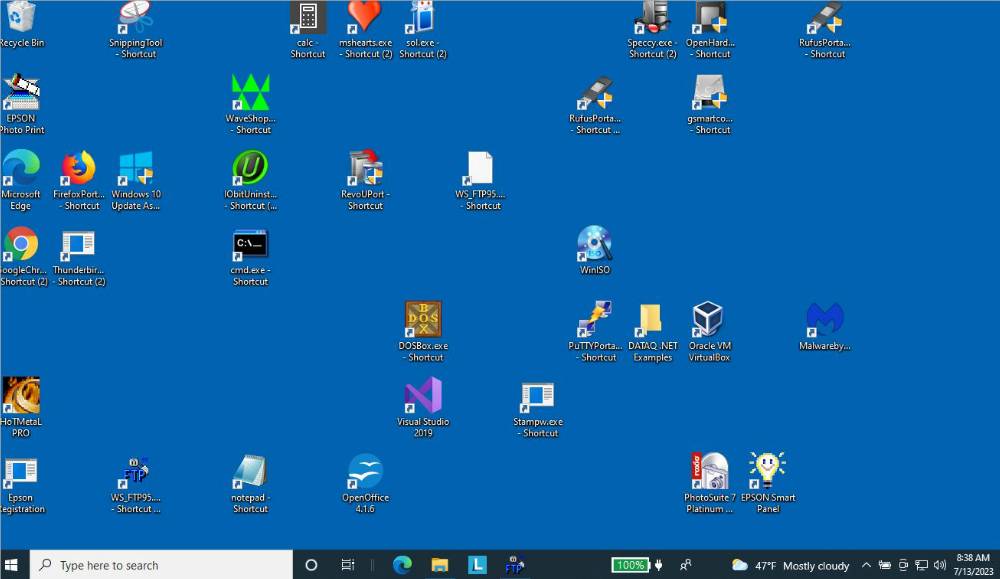Select the RufusPorta shortcut in top-right corner
Screen dimensions: 1000x579
[x=825, y=29]
